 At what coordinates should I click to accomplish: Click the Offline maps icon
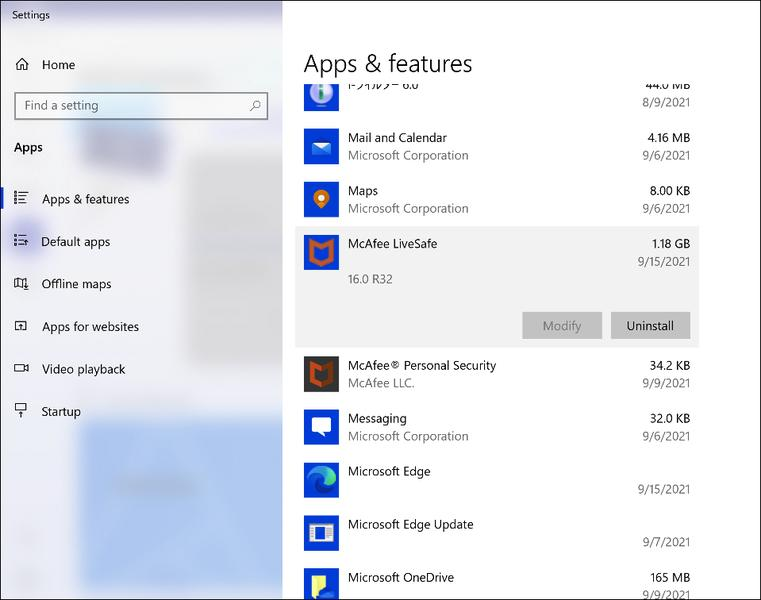click(21, 283)
